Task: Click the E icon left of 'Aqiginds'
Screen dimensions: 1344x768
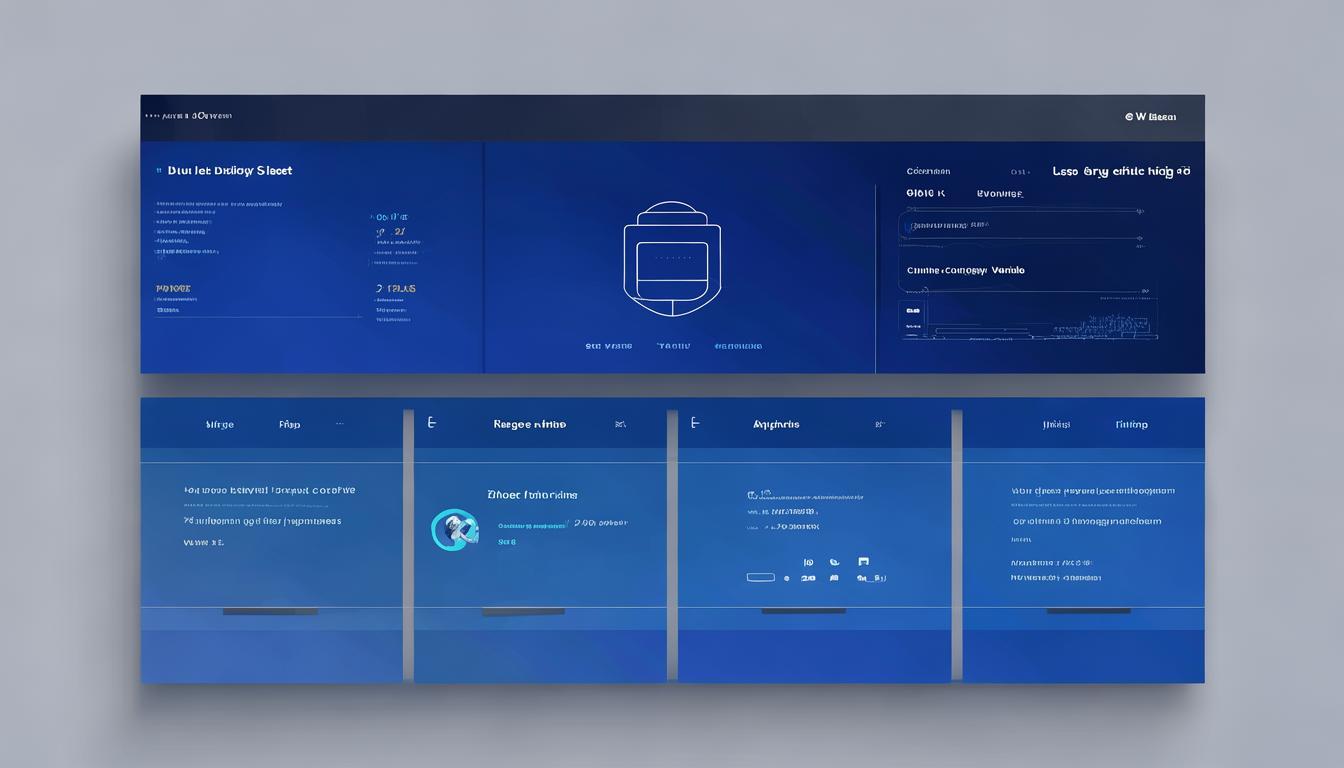Action: tap(695, 423)
